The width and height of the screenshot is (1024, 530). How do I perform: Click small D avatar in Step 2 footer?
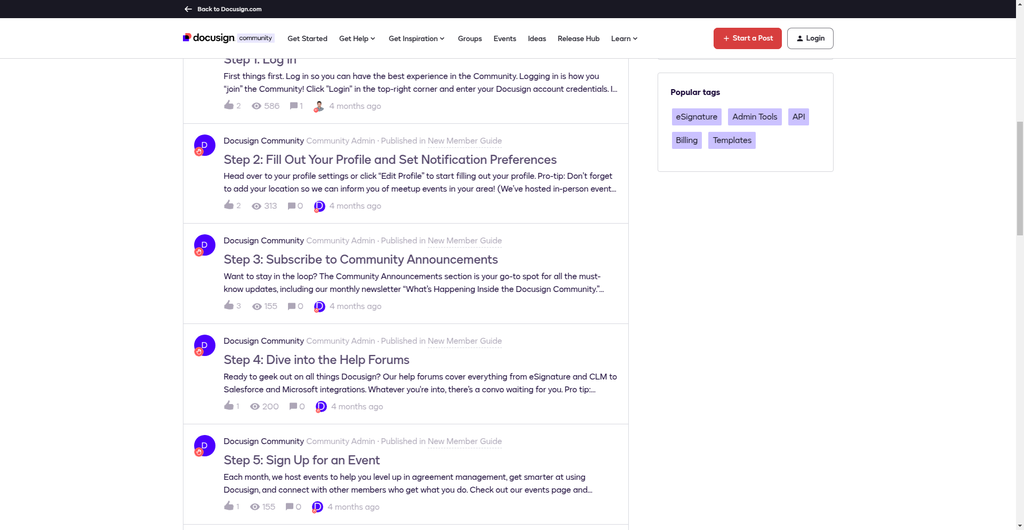pyautogui.click(x=319, y=206)
